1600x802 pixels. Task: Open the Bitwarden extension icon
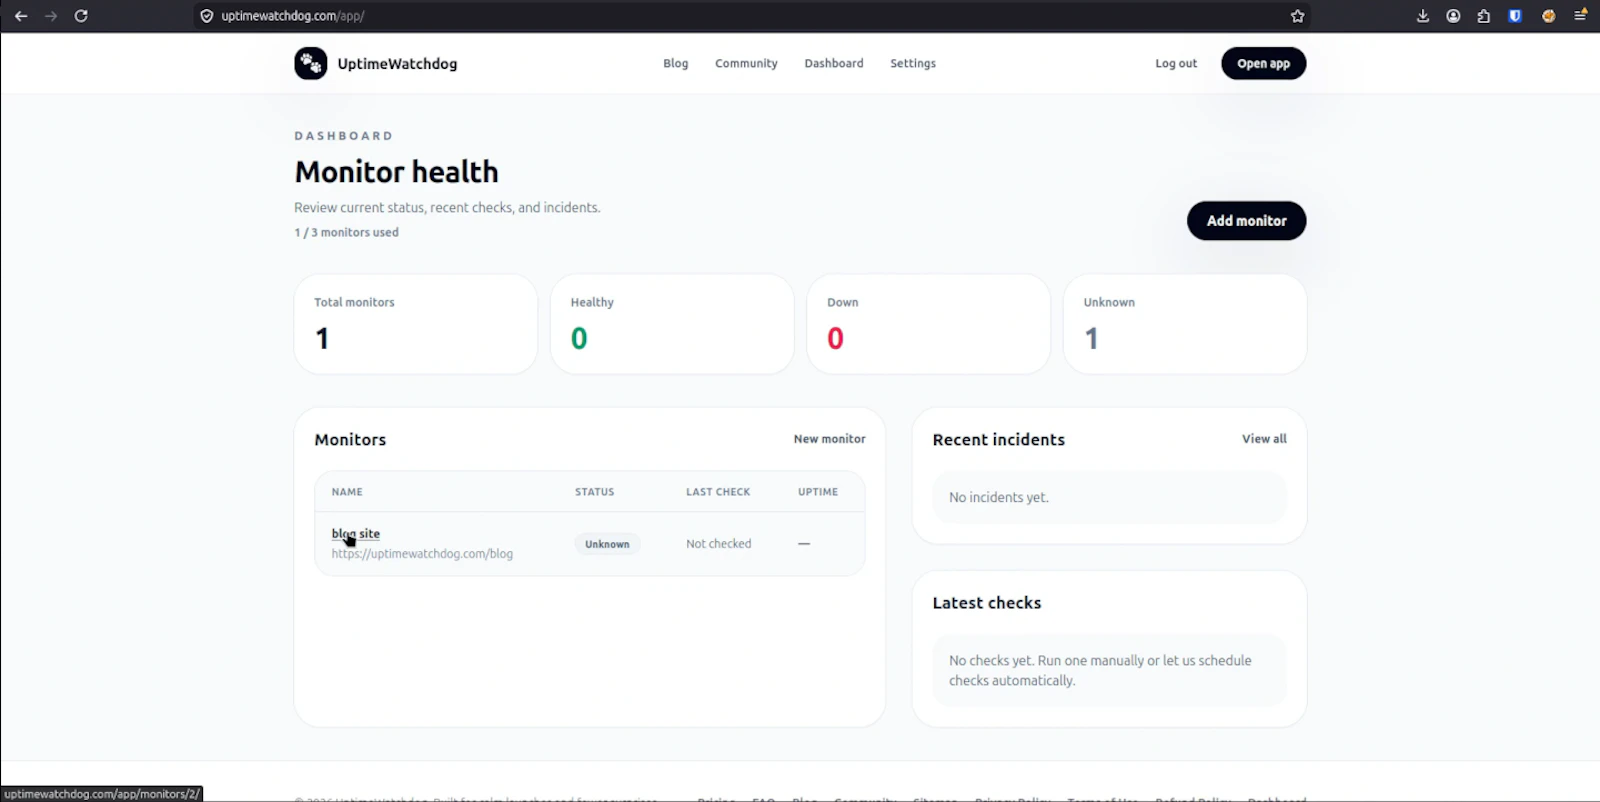1515,16
